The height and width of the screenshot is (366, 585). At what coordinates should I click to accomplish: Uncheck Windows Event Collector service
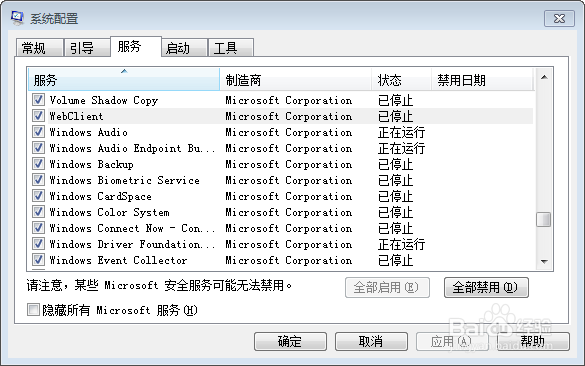pos(38,260)
